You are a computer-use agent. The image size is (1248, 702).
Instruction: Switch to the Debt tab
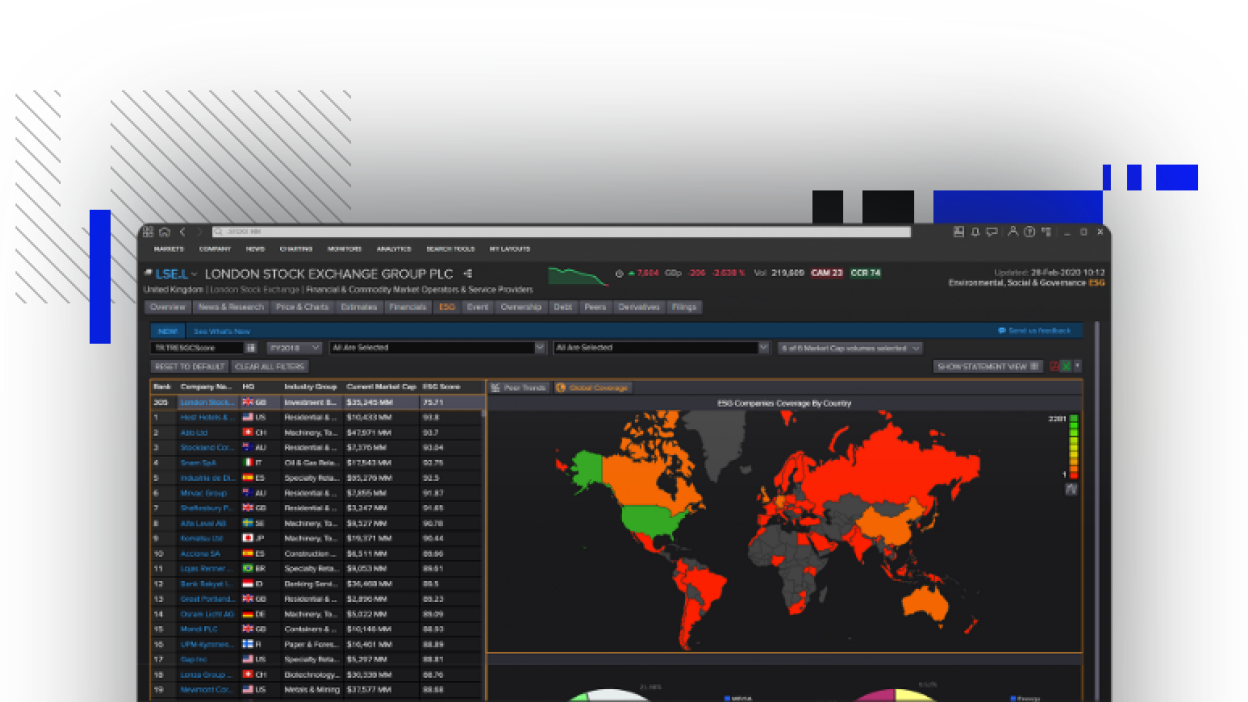[x=564, y=307]
